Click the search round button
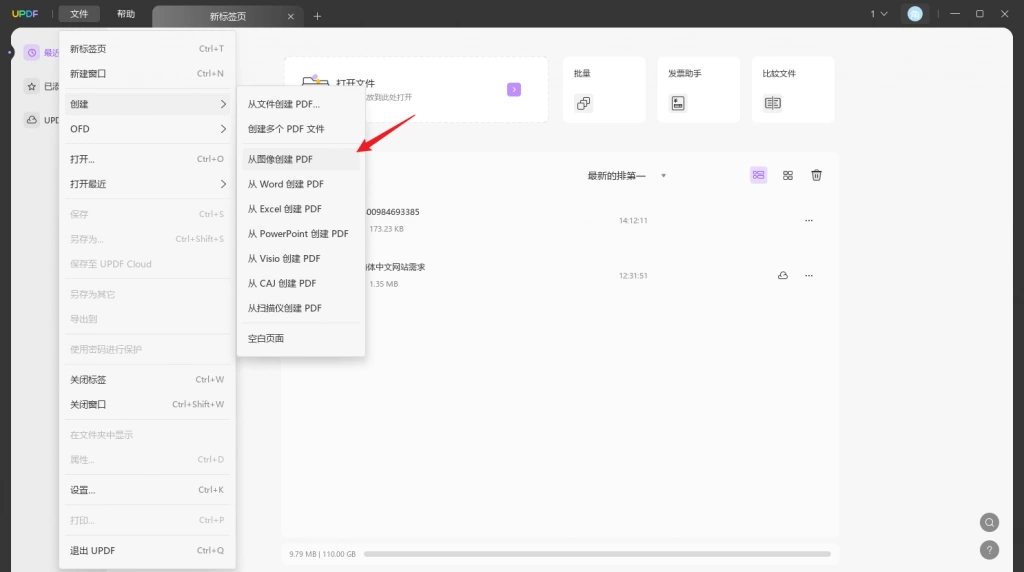This screenshot has width=1024, height=572. coord(989,522)
